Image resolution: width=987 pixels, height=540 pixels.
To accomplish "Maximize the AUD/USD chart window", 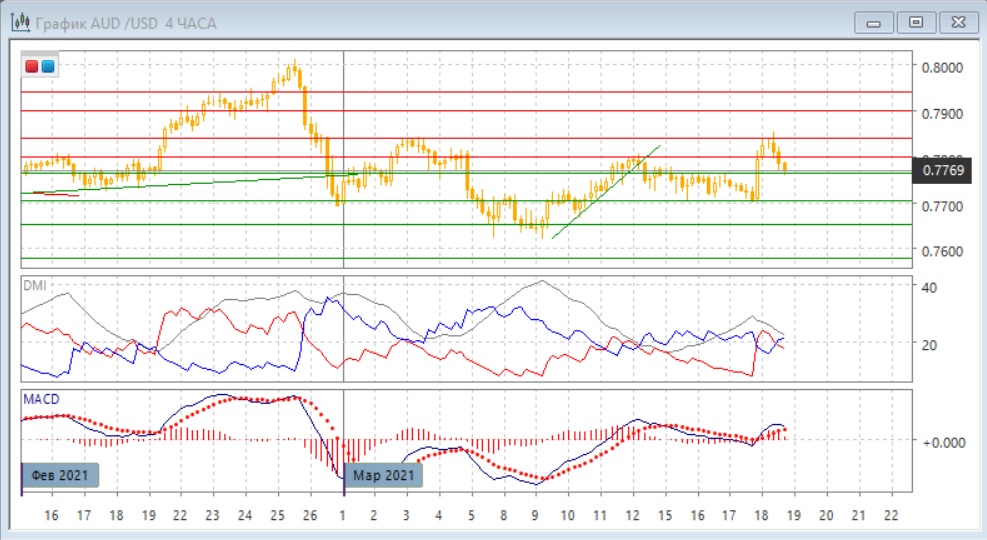I will [x=915, y=21].
